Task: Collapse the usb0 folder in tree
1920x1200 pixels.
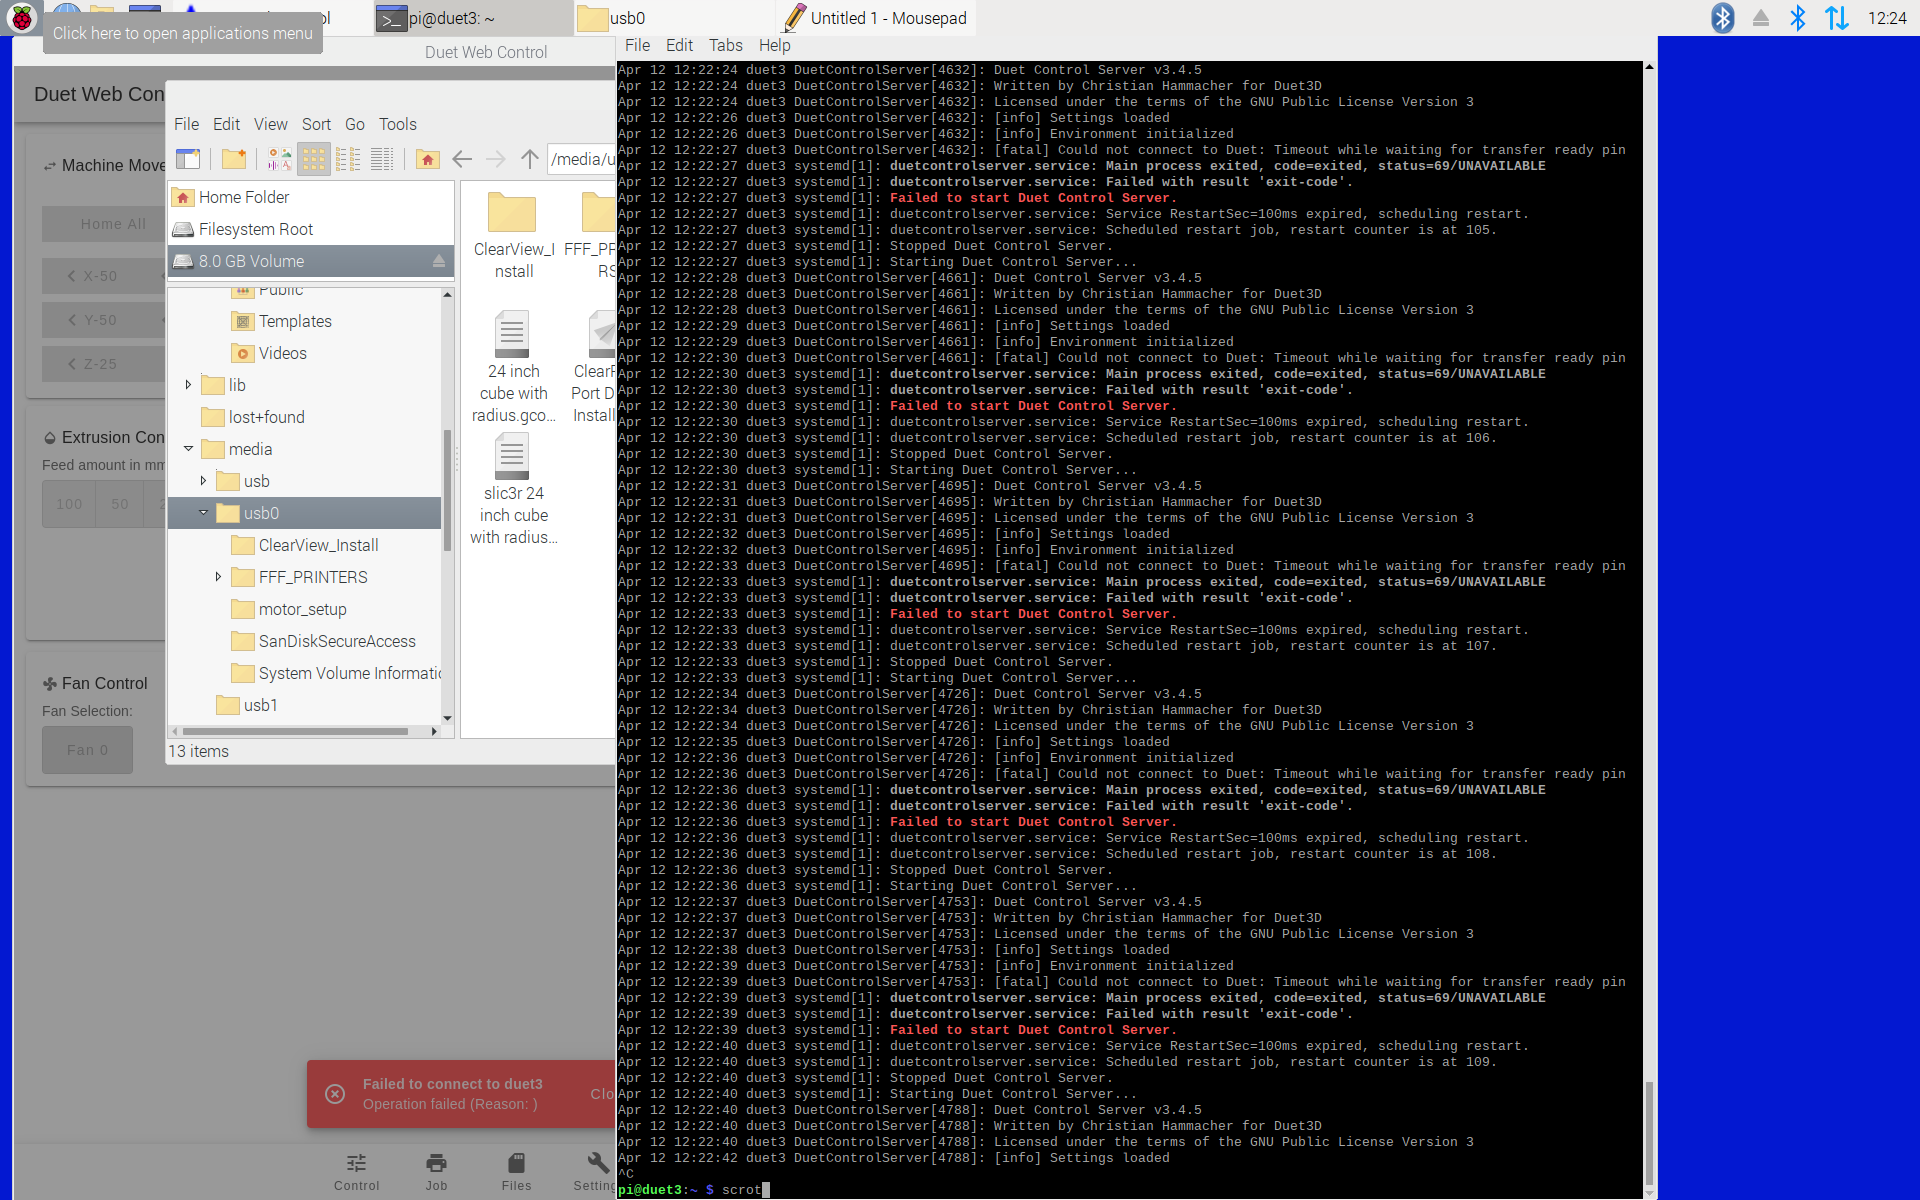Action: coord(203,513)
